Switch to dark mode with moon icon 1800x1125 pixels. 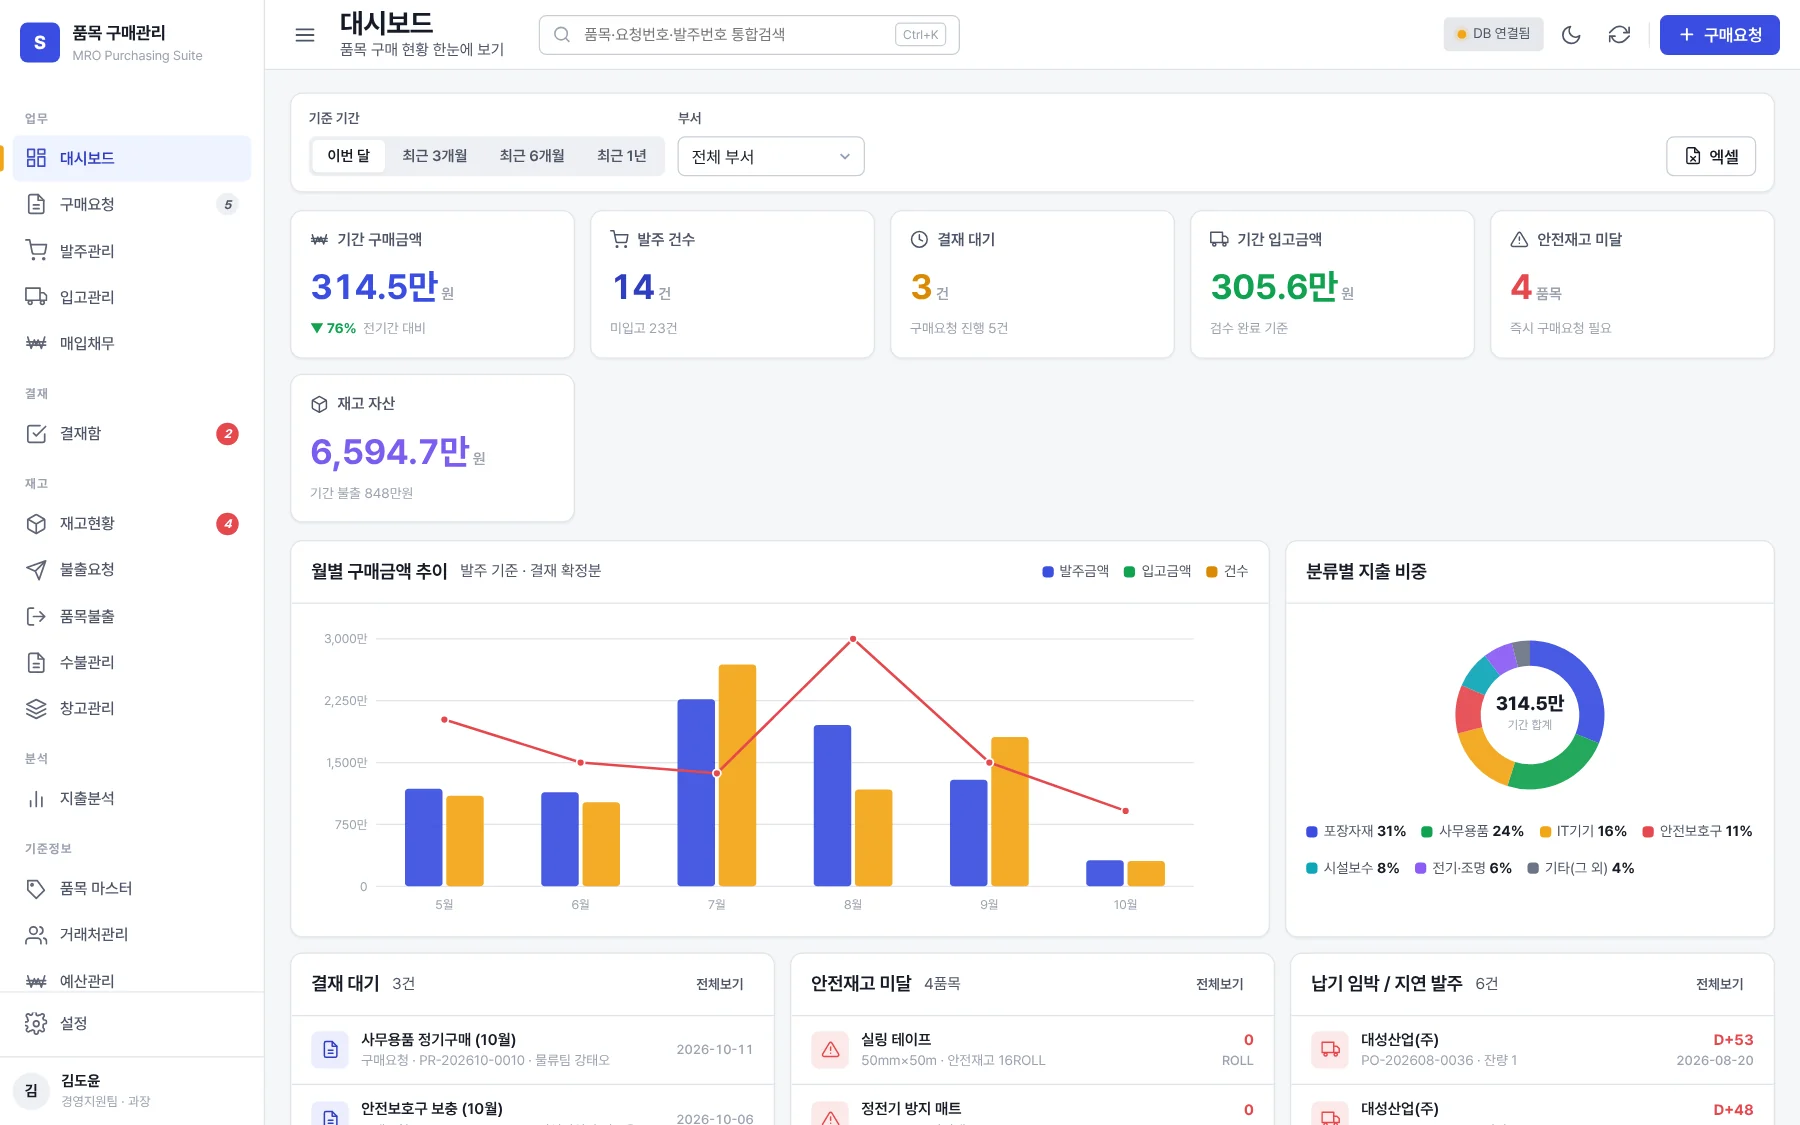coord(1571,35)
